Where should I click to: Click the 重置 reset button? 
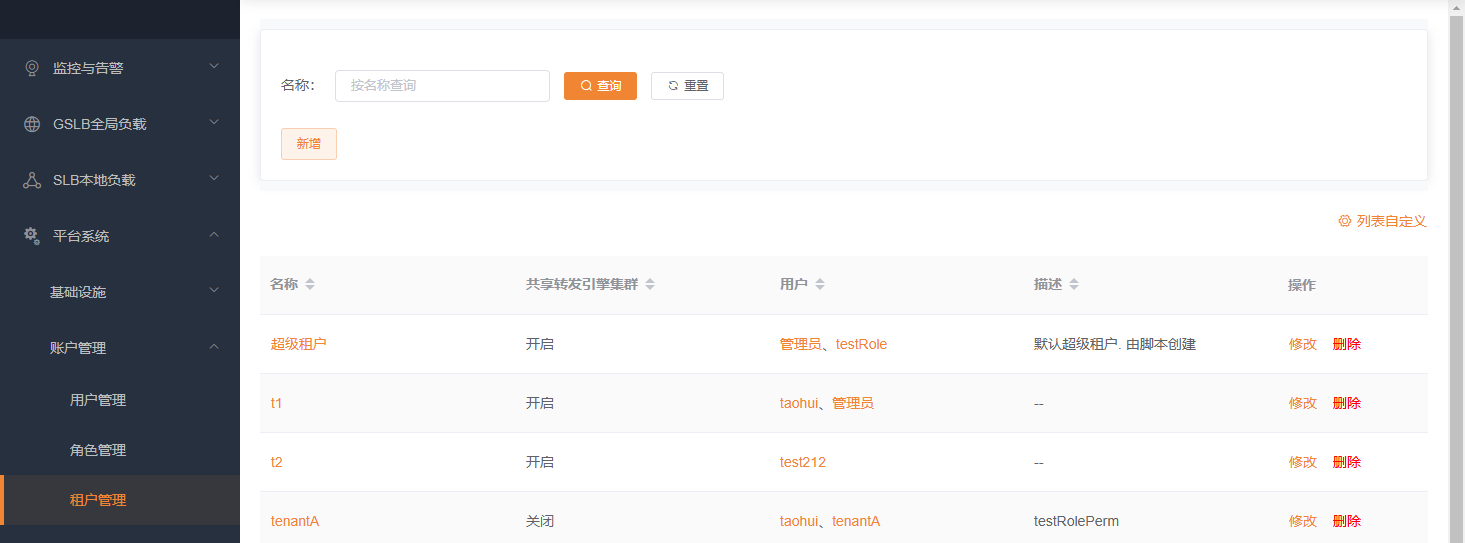point(687,86)
